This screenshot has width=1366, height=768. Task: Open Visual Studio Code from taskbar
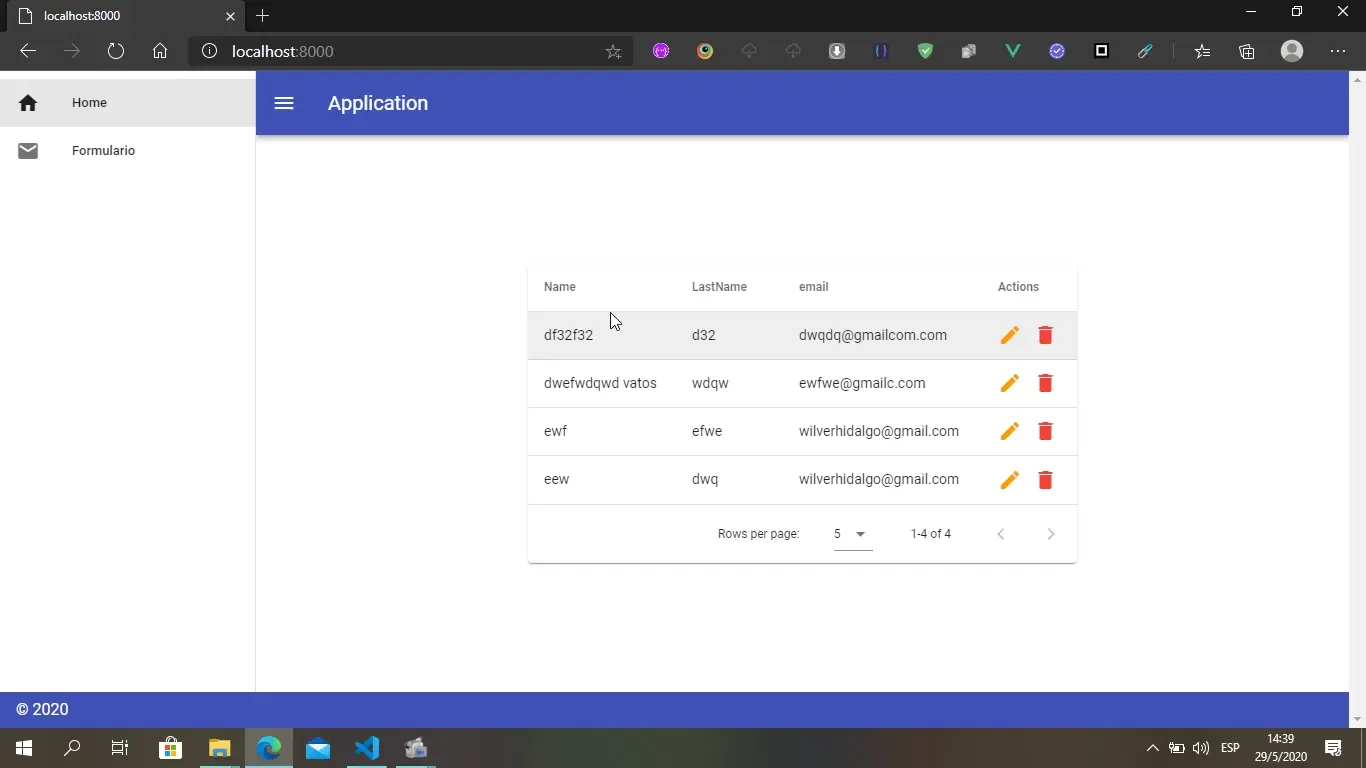367,748
